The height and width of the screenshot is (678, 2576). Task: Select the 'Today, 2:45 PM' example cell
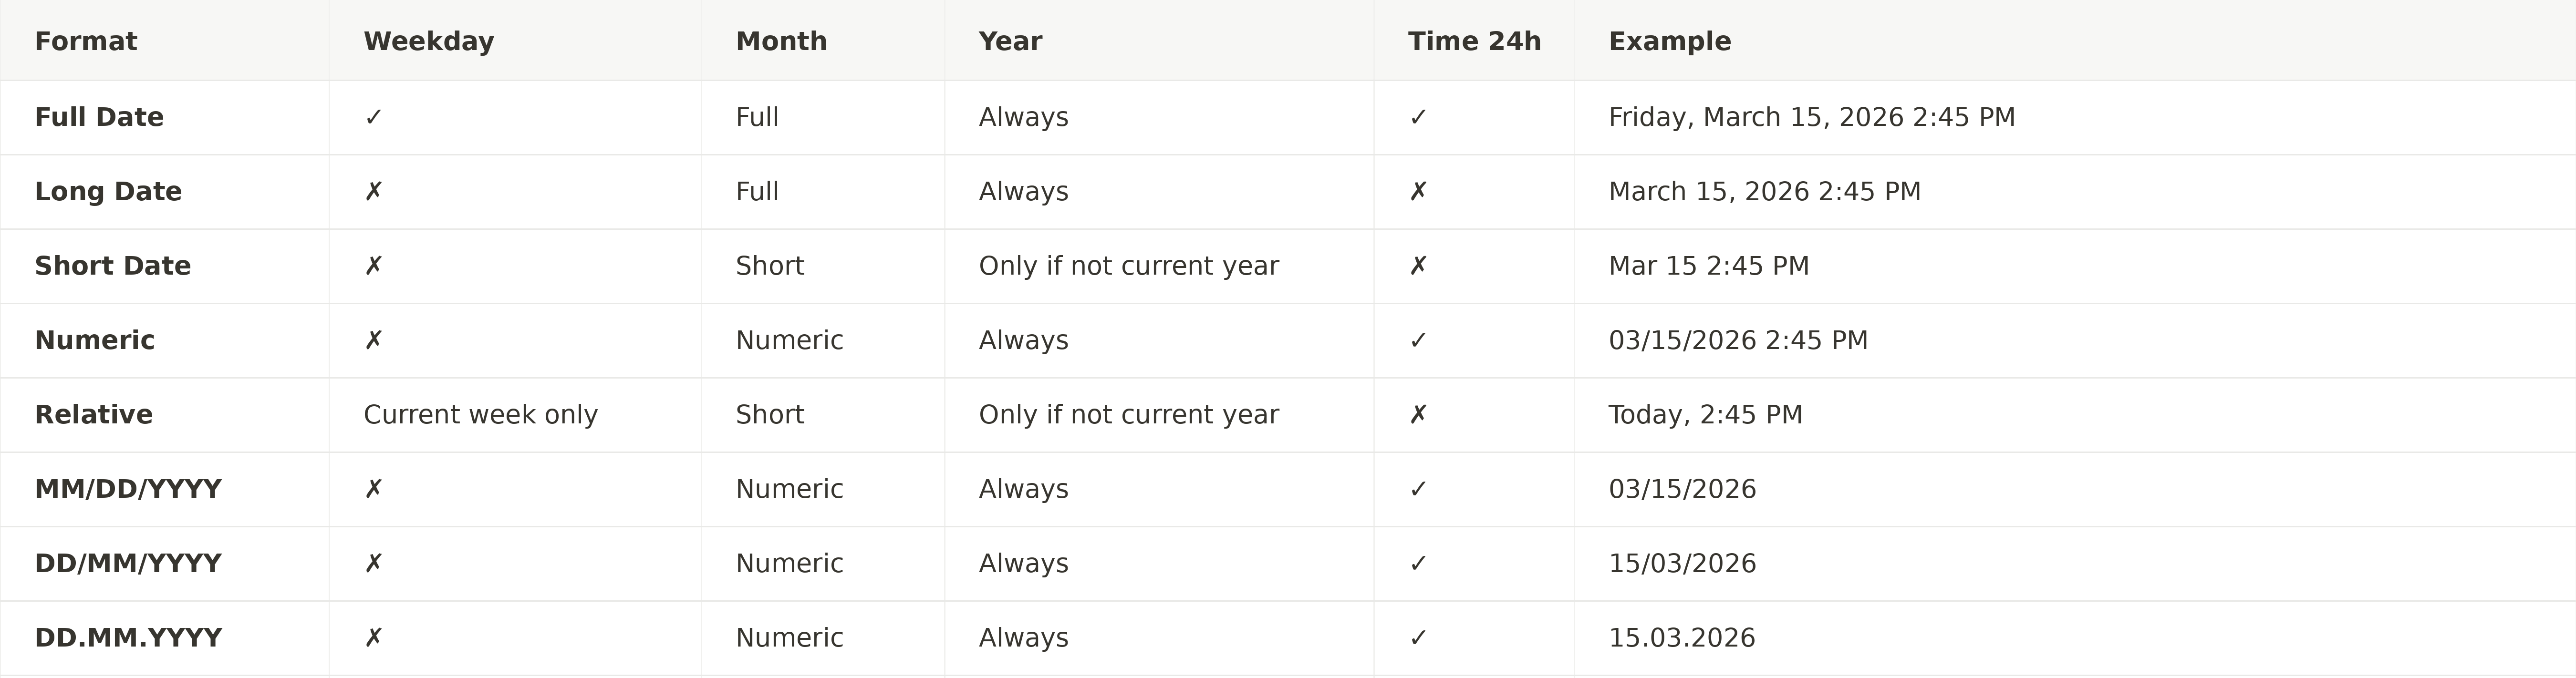click(x=1705, y=414)
